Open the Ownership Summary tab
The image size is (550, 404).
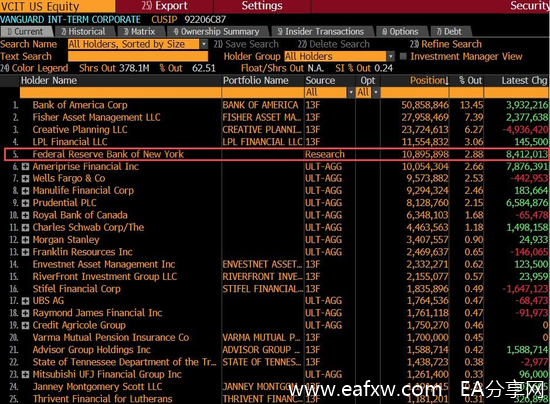click(217, 32)
